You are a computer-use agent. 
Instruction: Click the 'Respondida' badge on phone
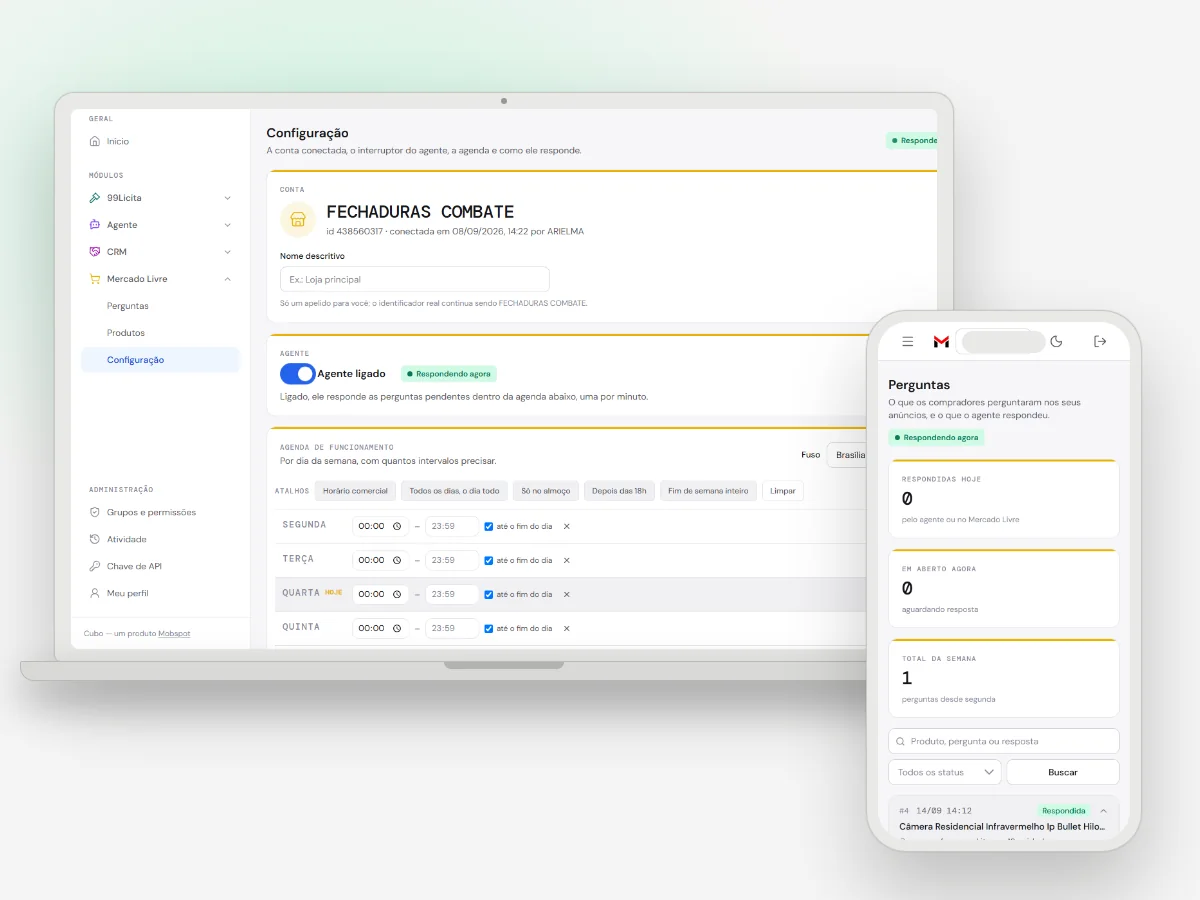1063,811
